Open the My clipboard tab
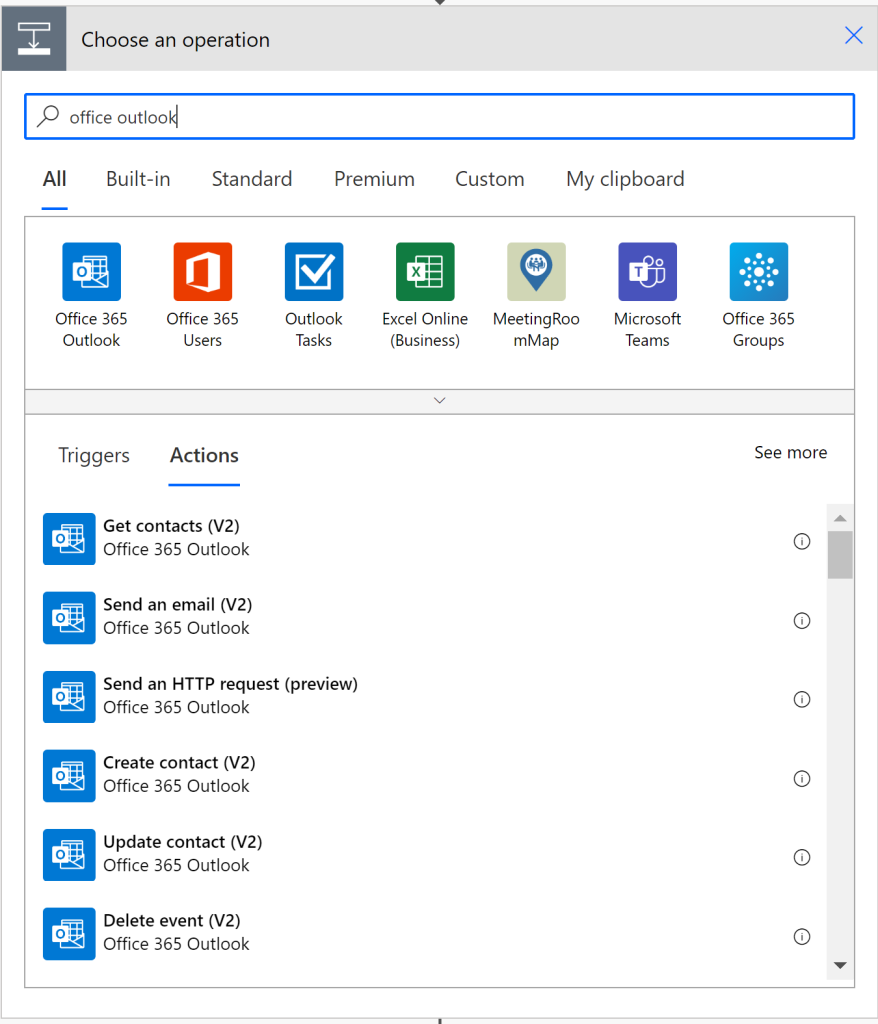 point(625,179)
